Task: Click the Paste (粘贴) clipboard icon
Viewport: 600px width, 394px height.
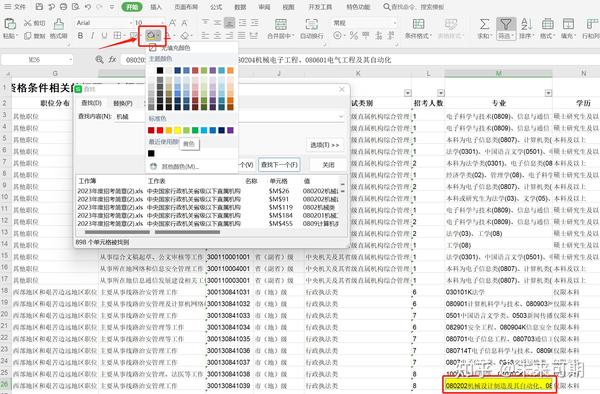Action: (10, 24)
